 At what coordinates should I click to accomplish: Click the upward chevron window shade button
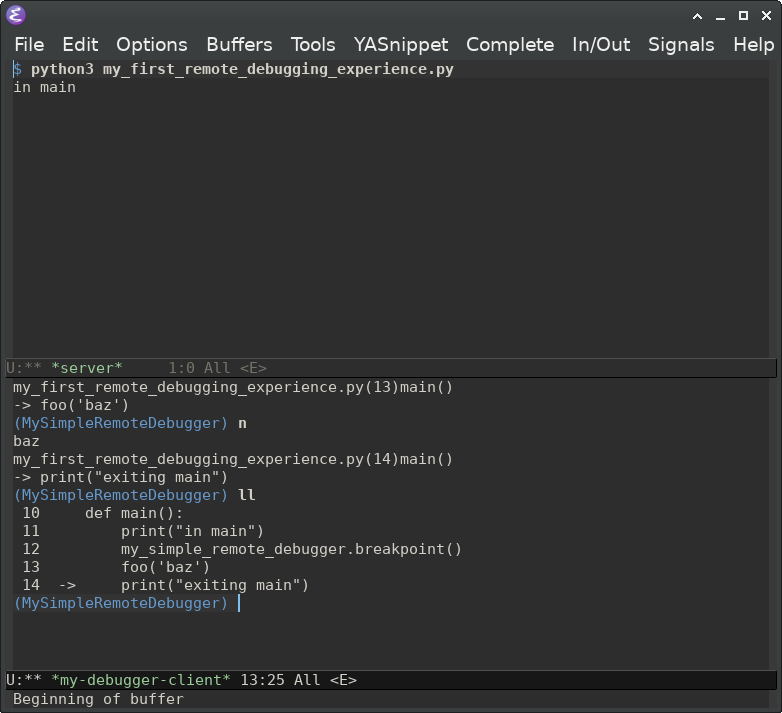click(x=698, y=16)
